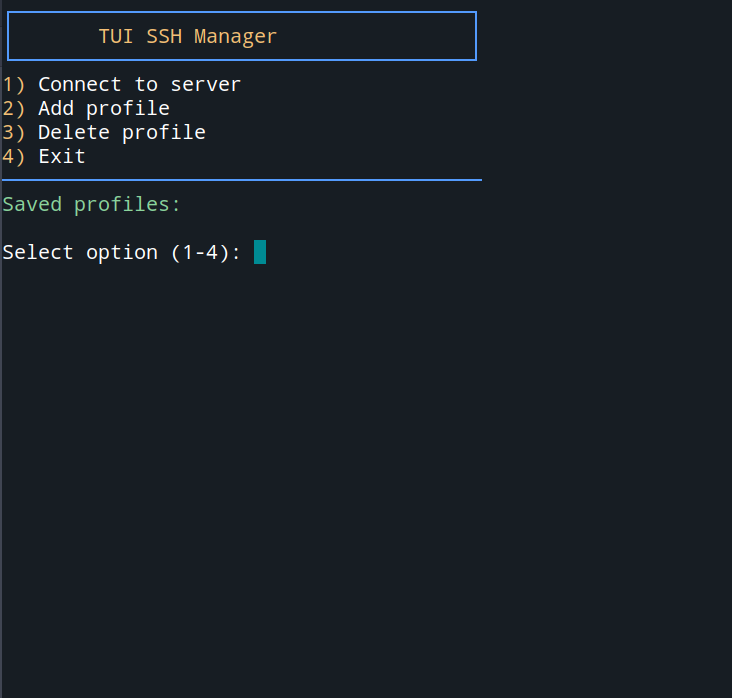Click the "TUI SSH Manager" title text
Image resolution: width=732 pixels, height=698 pixels.
[187, 37]
